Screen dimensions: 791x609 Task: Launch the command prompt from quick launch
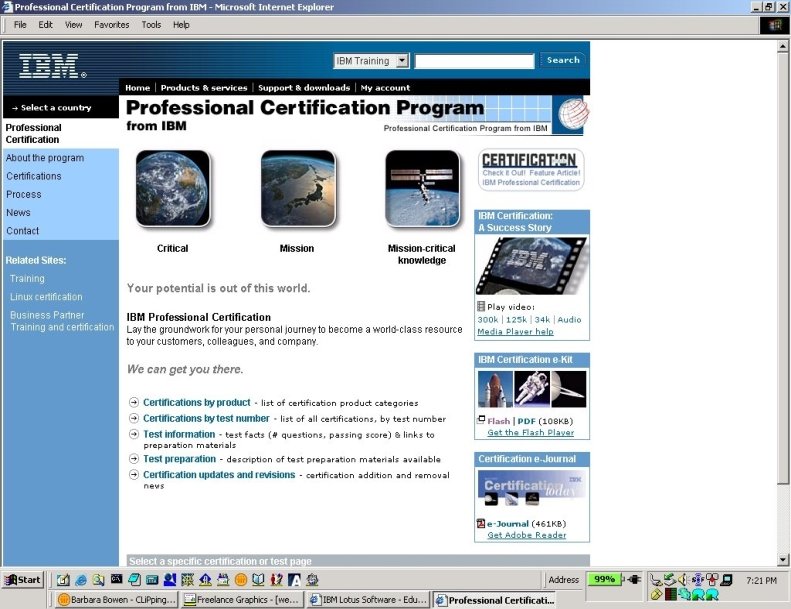[x=117, y=579]
